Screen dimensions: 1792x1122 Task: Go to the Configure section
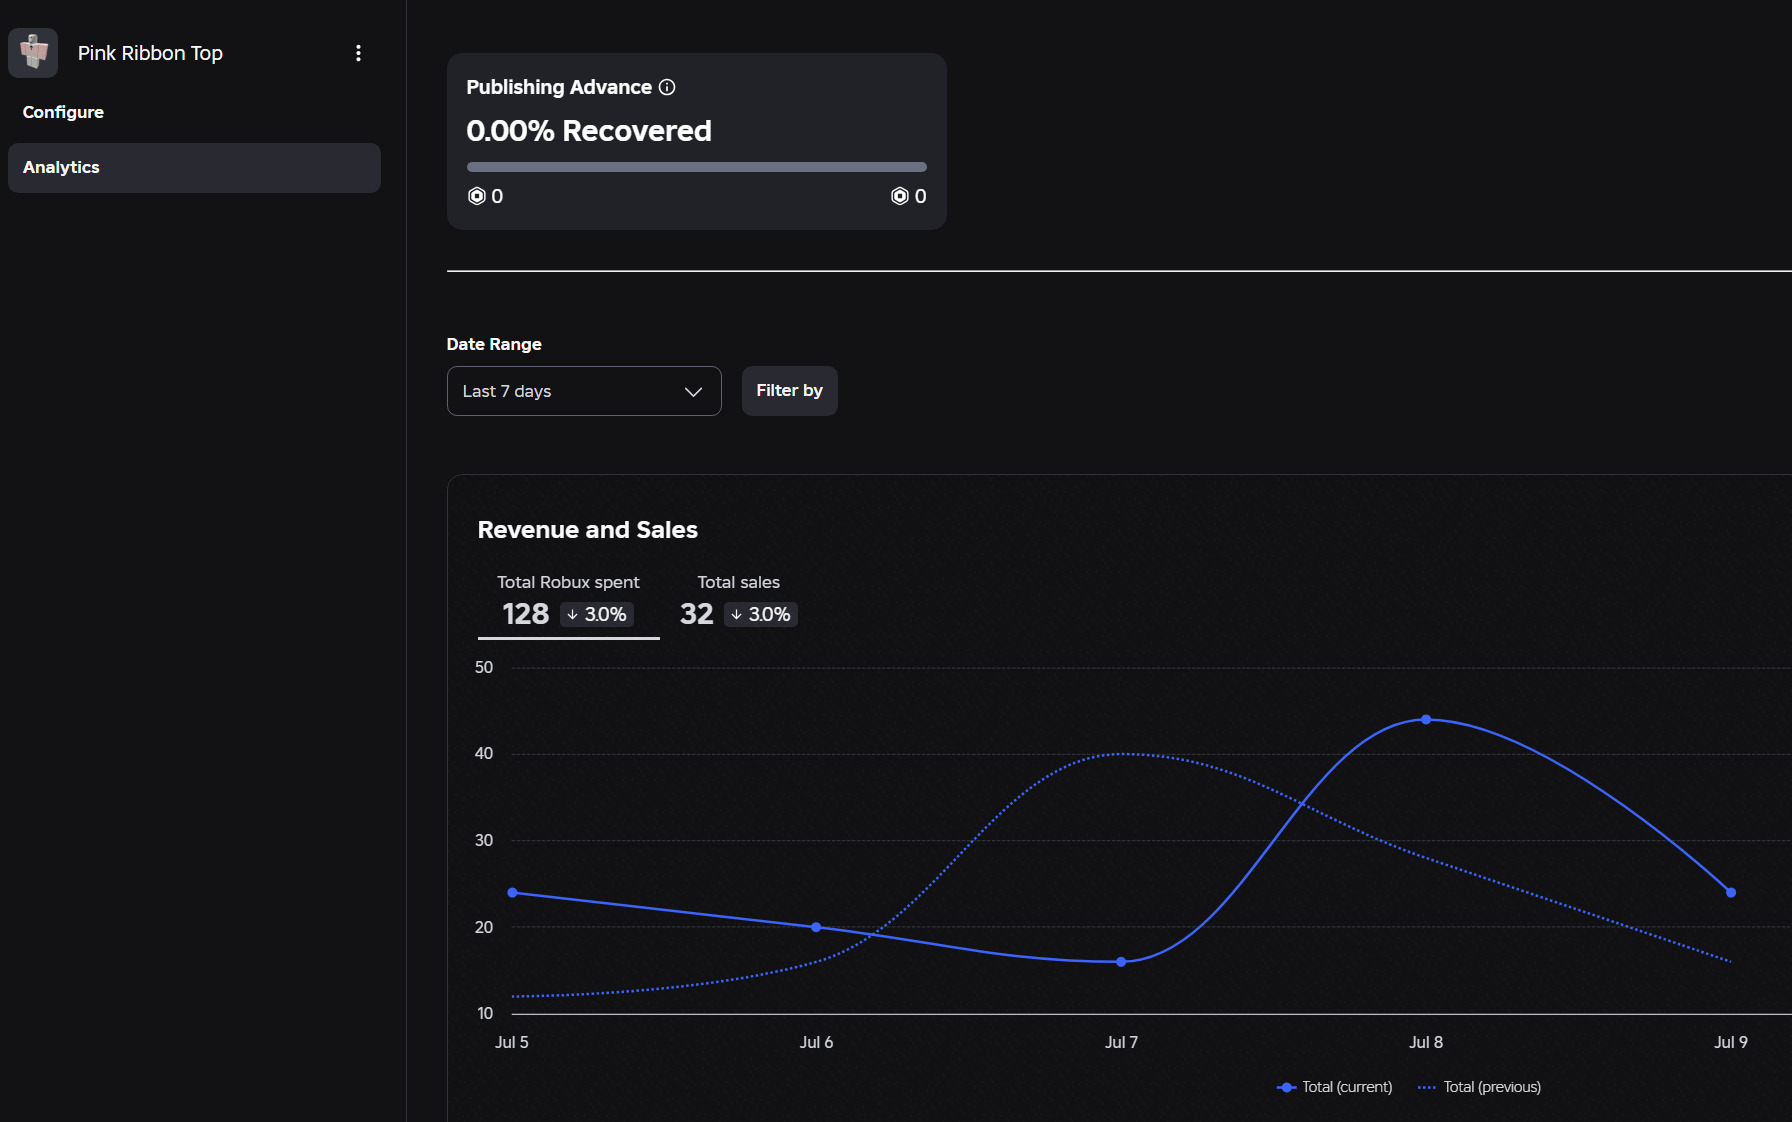63,112
